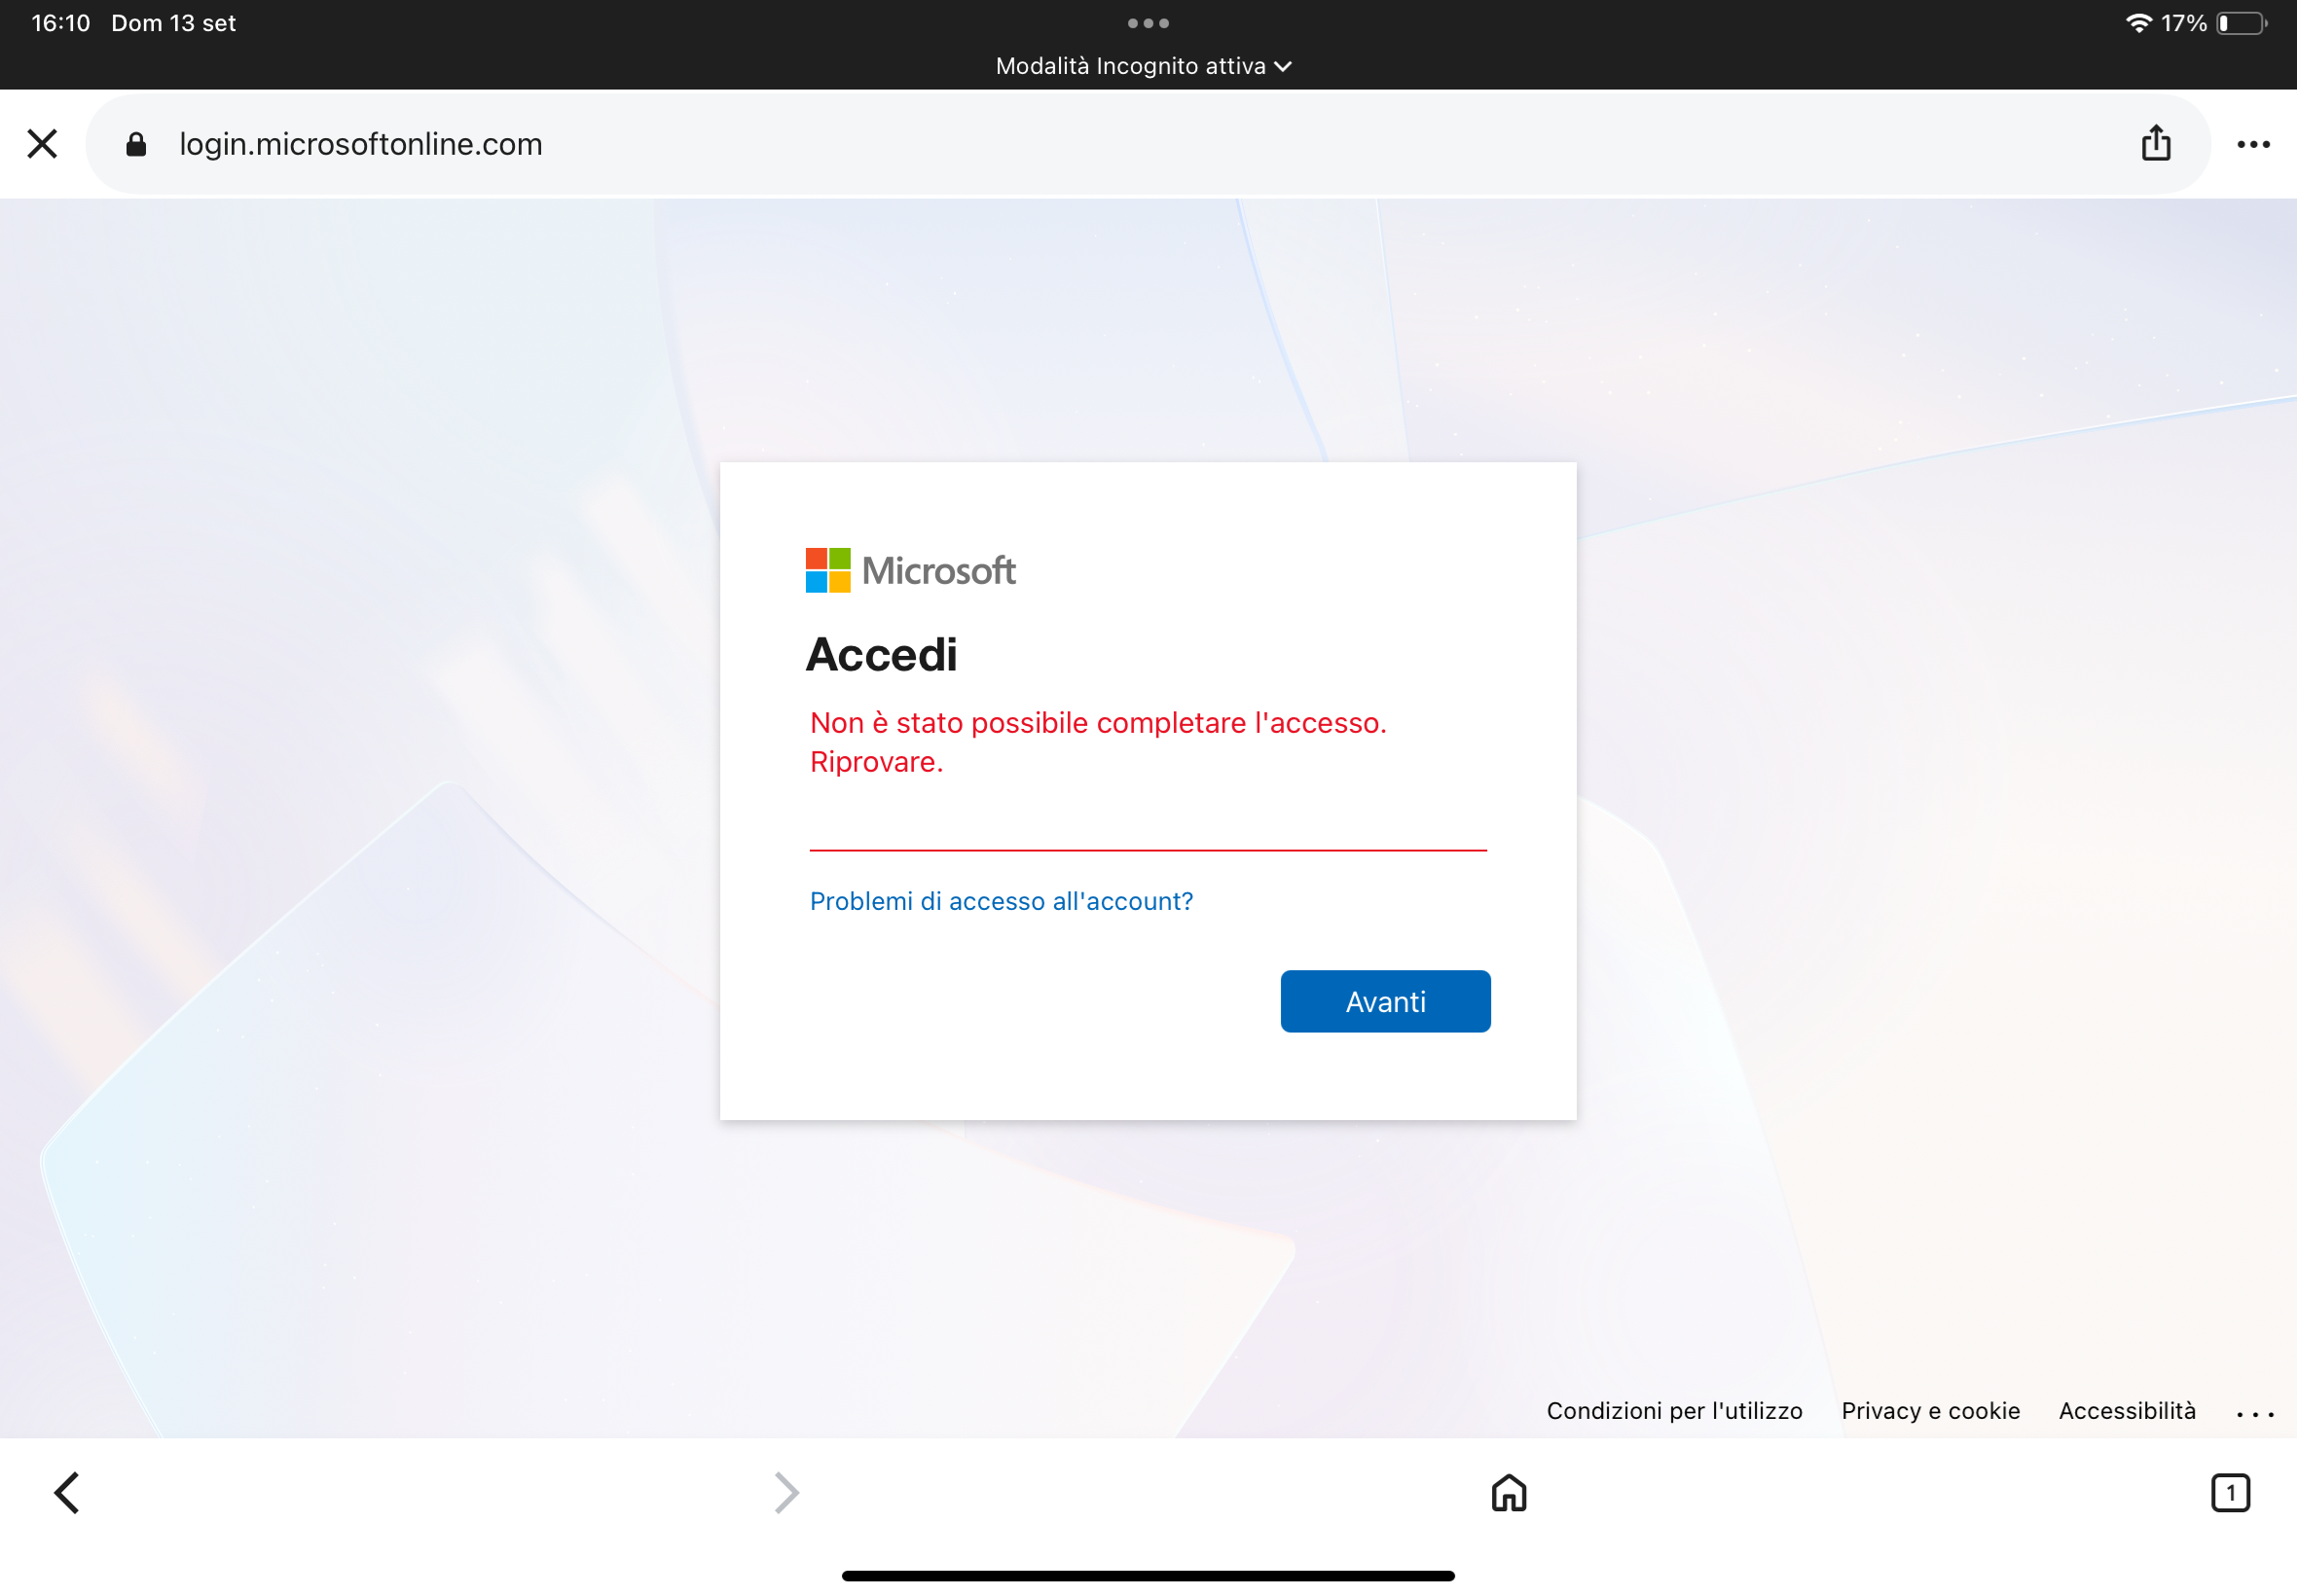Tap the battery indicator icon
Viewport: 2297px width, 1596px height.
tap(2242, 23)
